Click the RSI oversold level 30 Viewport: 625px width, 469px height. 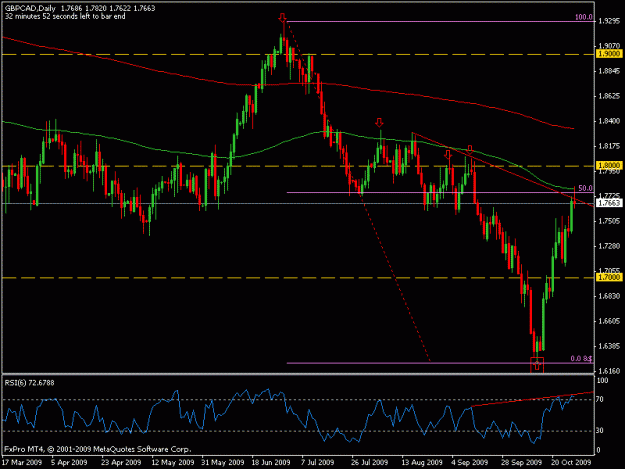pyautogui.click(x=600, y=431)
